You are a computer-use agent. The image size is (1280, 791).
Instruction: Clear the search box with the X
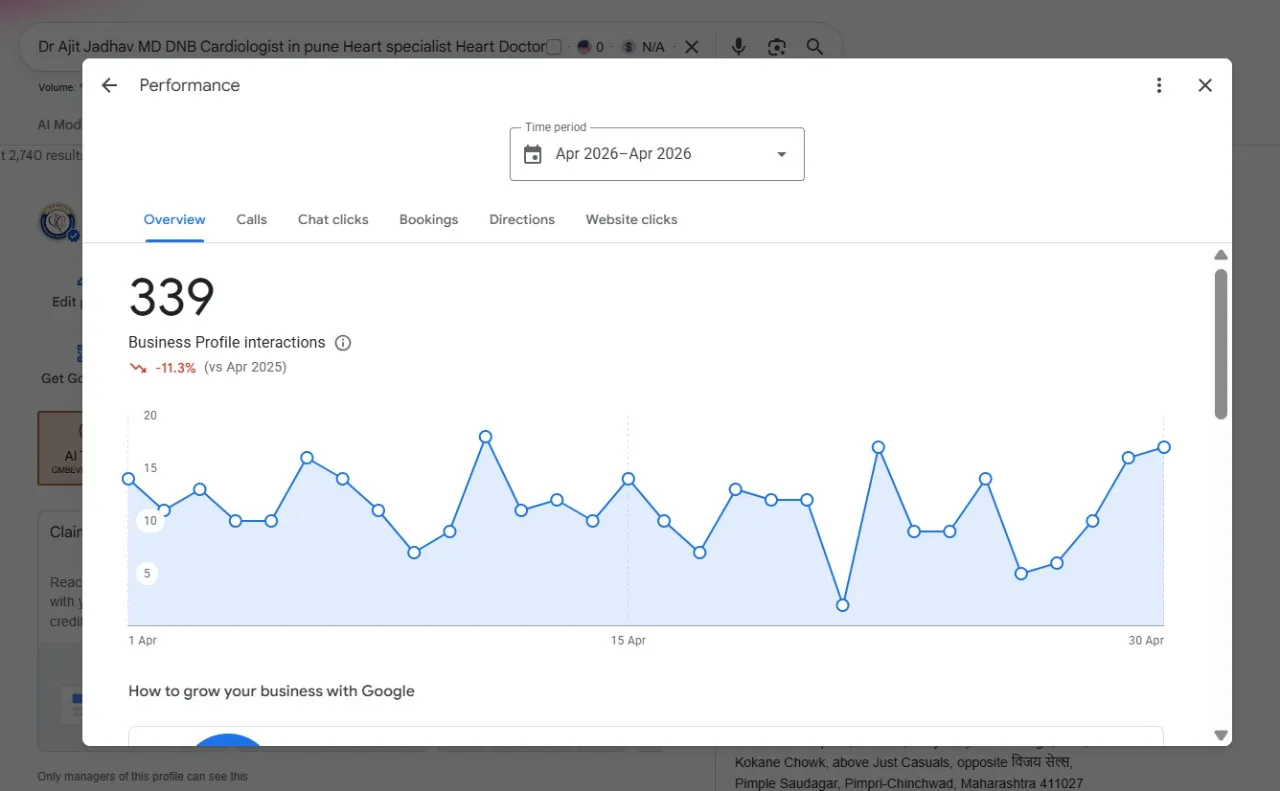point(691,47)
